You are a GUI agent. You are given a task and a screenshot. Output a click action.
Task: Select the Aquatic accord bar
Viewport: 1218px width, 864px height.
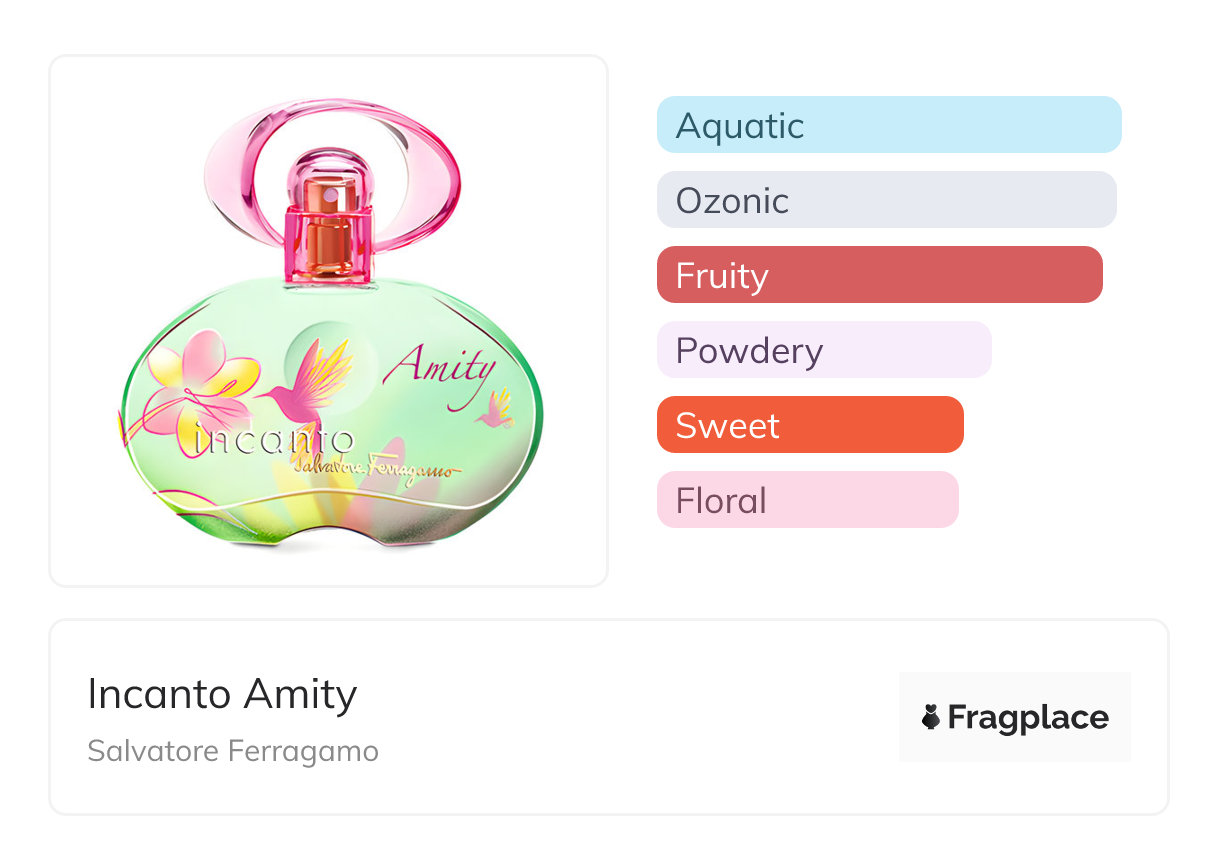tap(888, 125)
